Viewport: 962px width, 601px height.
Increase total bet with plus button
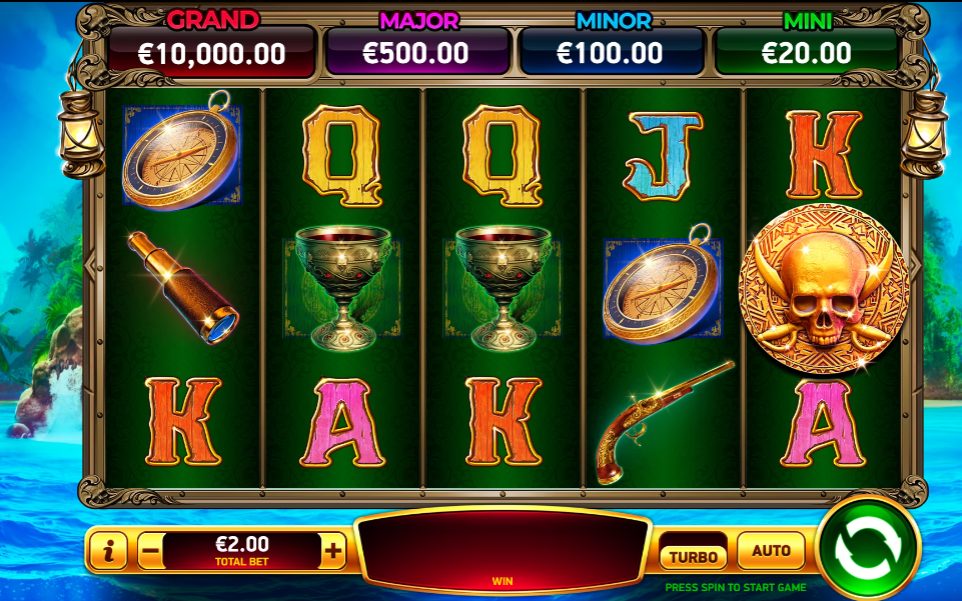333,551
